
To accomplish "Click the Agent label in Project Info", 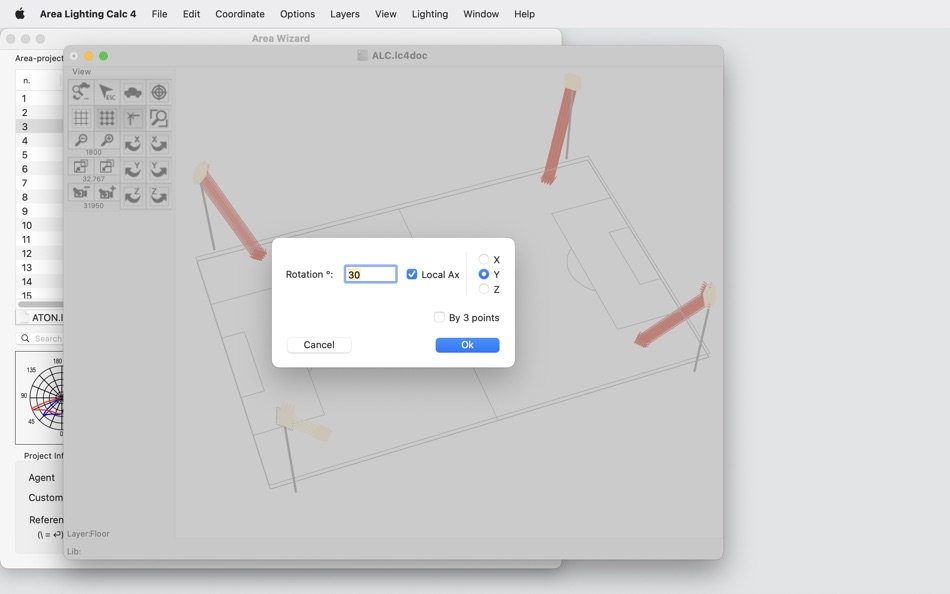I will [x=41, y=478].
